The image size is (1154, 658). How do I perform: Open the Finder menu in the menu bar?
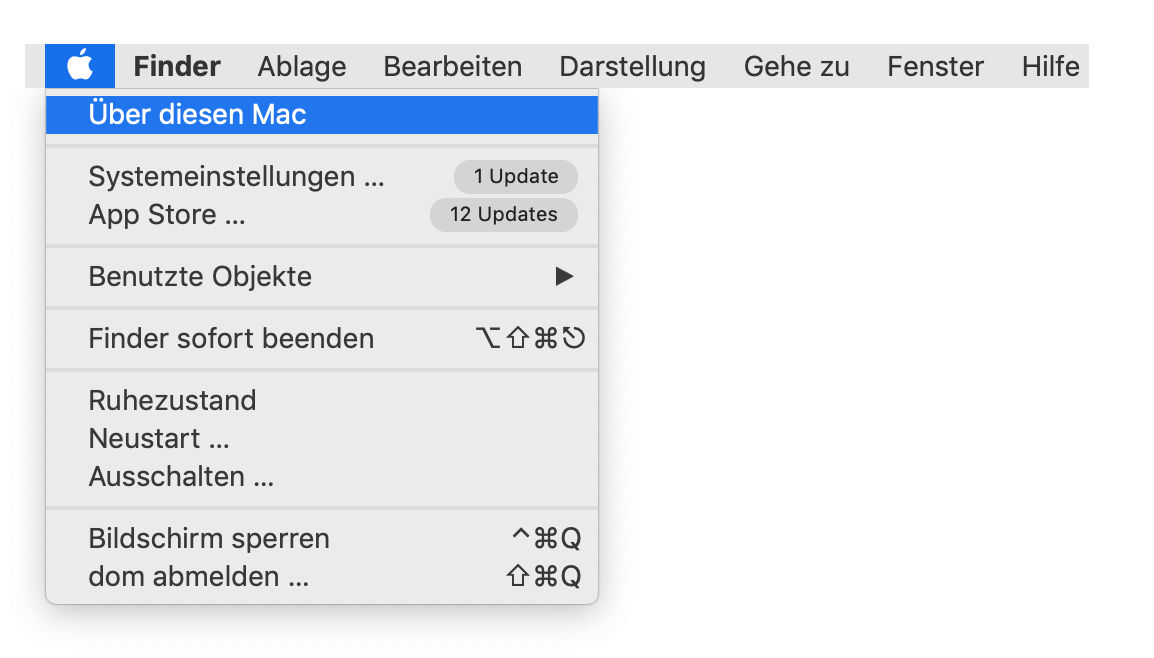click(x=176, y=66)
